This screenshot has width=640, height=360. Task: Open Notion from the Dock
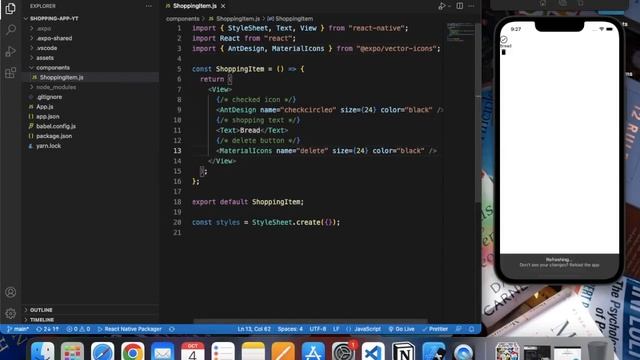(x=403, y=352)
